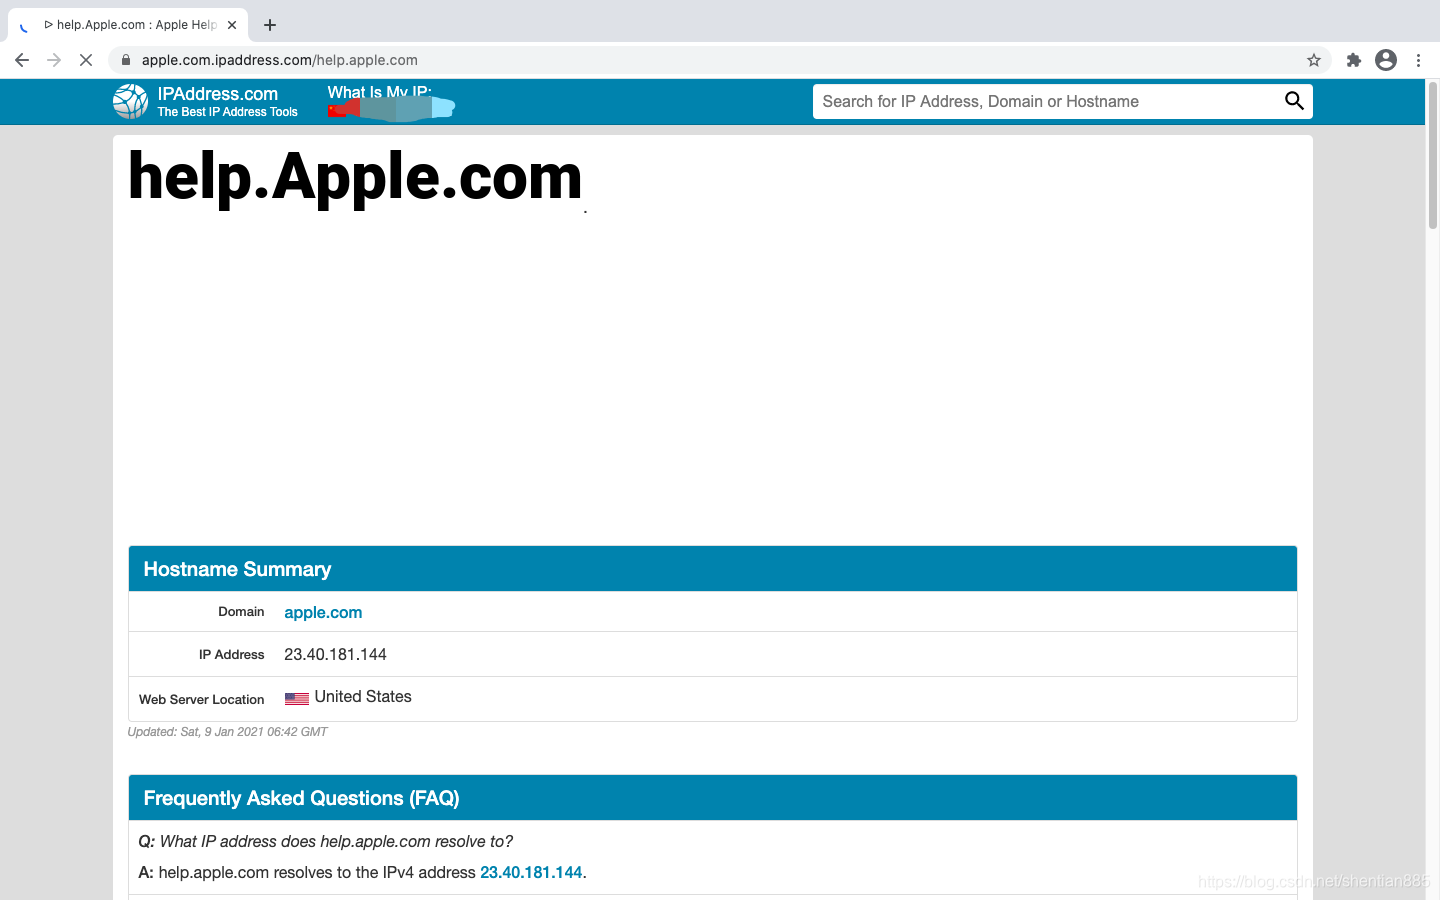
Task: Select the help.Apple.com browser tab
Action: tap(128, 25)
